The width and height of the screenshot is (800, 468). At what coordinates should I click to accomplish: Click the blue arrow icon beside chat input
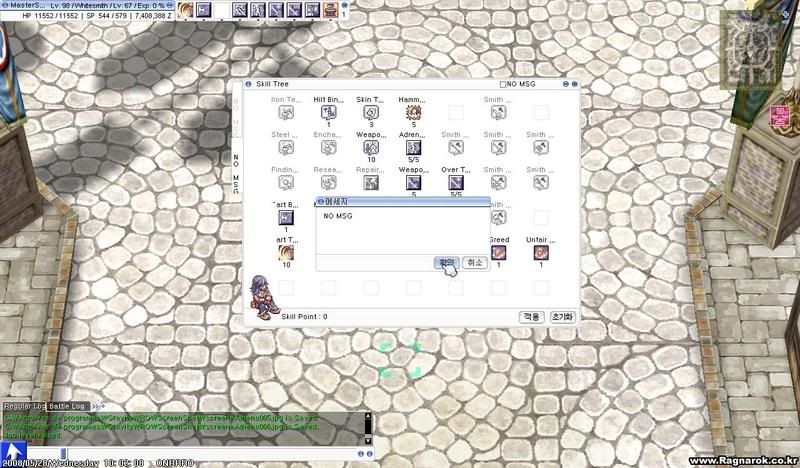pyautogui.click(x=13, y=452)
